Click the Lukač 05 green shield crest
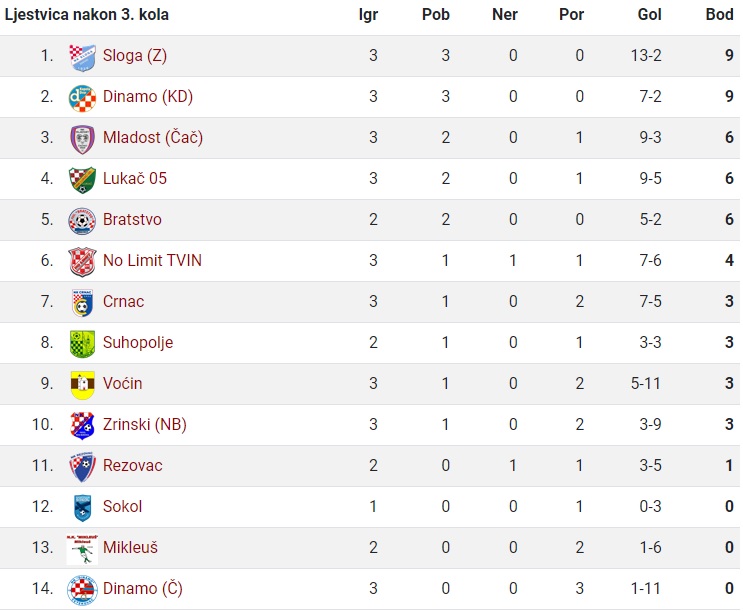Viewport: 743px width, 611px height. [x=82, y=180]
